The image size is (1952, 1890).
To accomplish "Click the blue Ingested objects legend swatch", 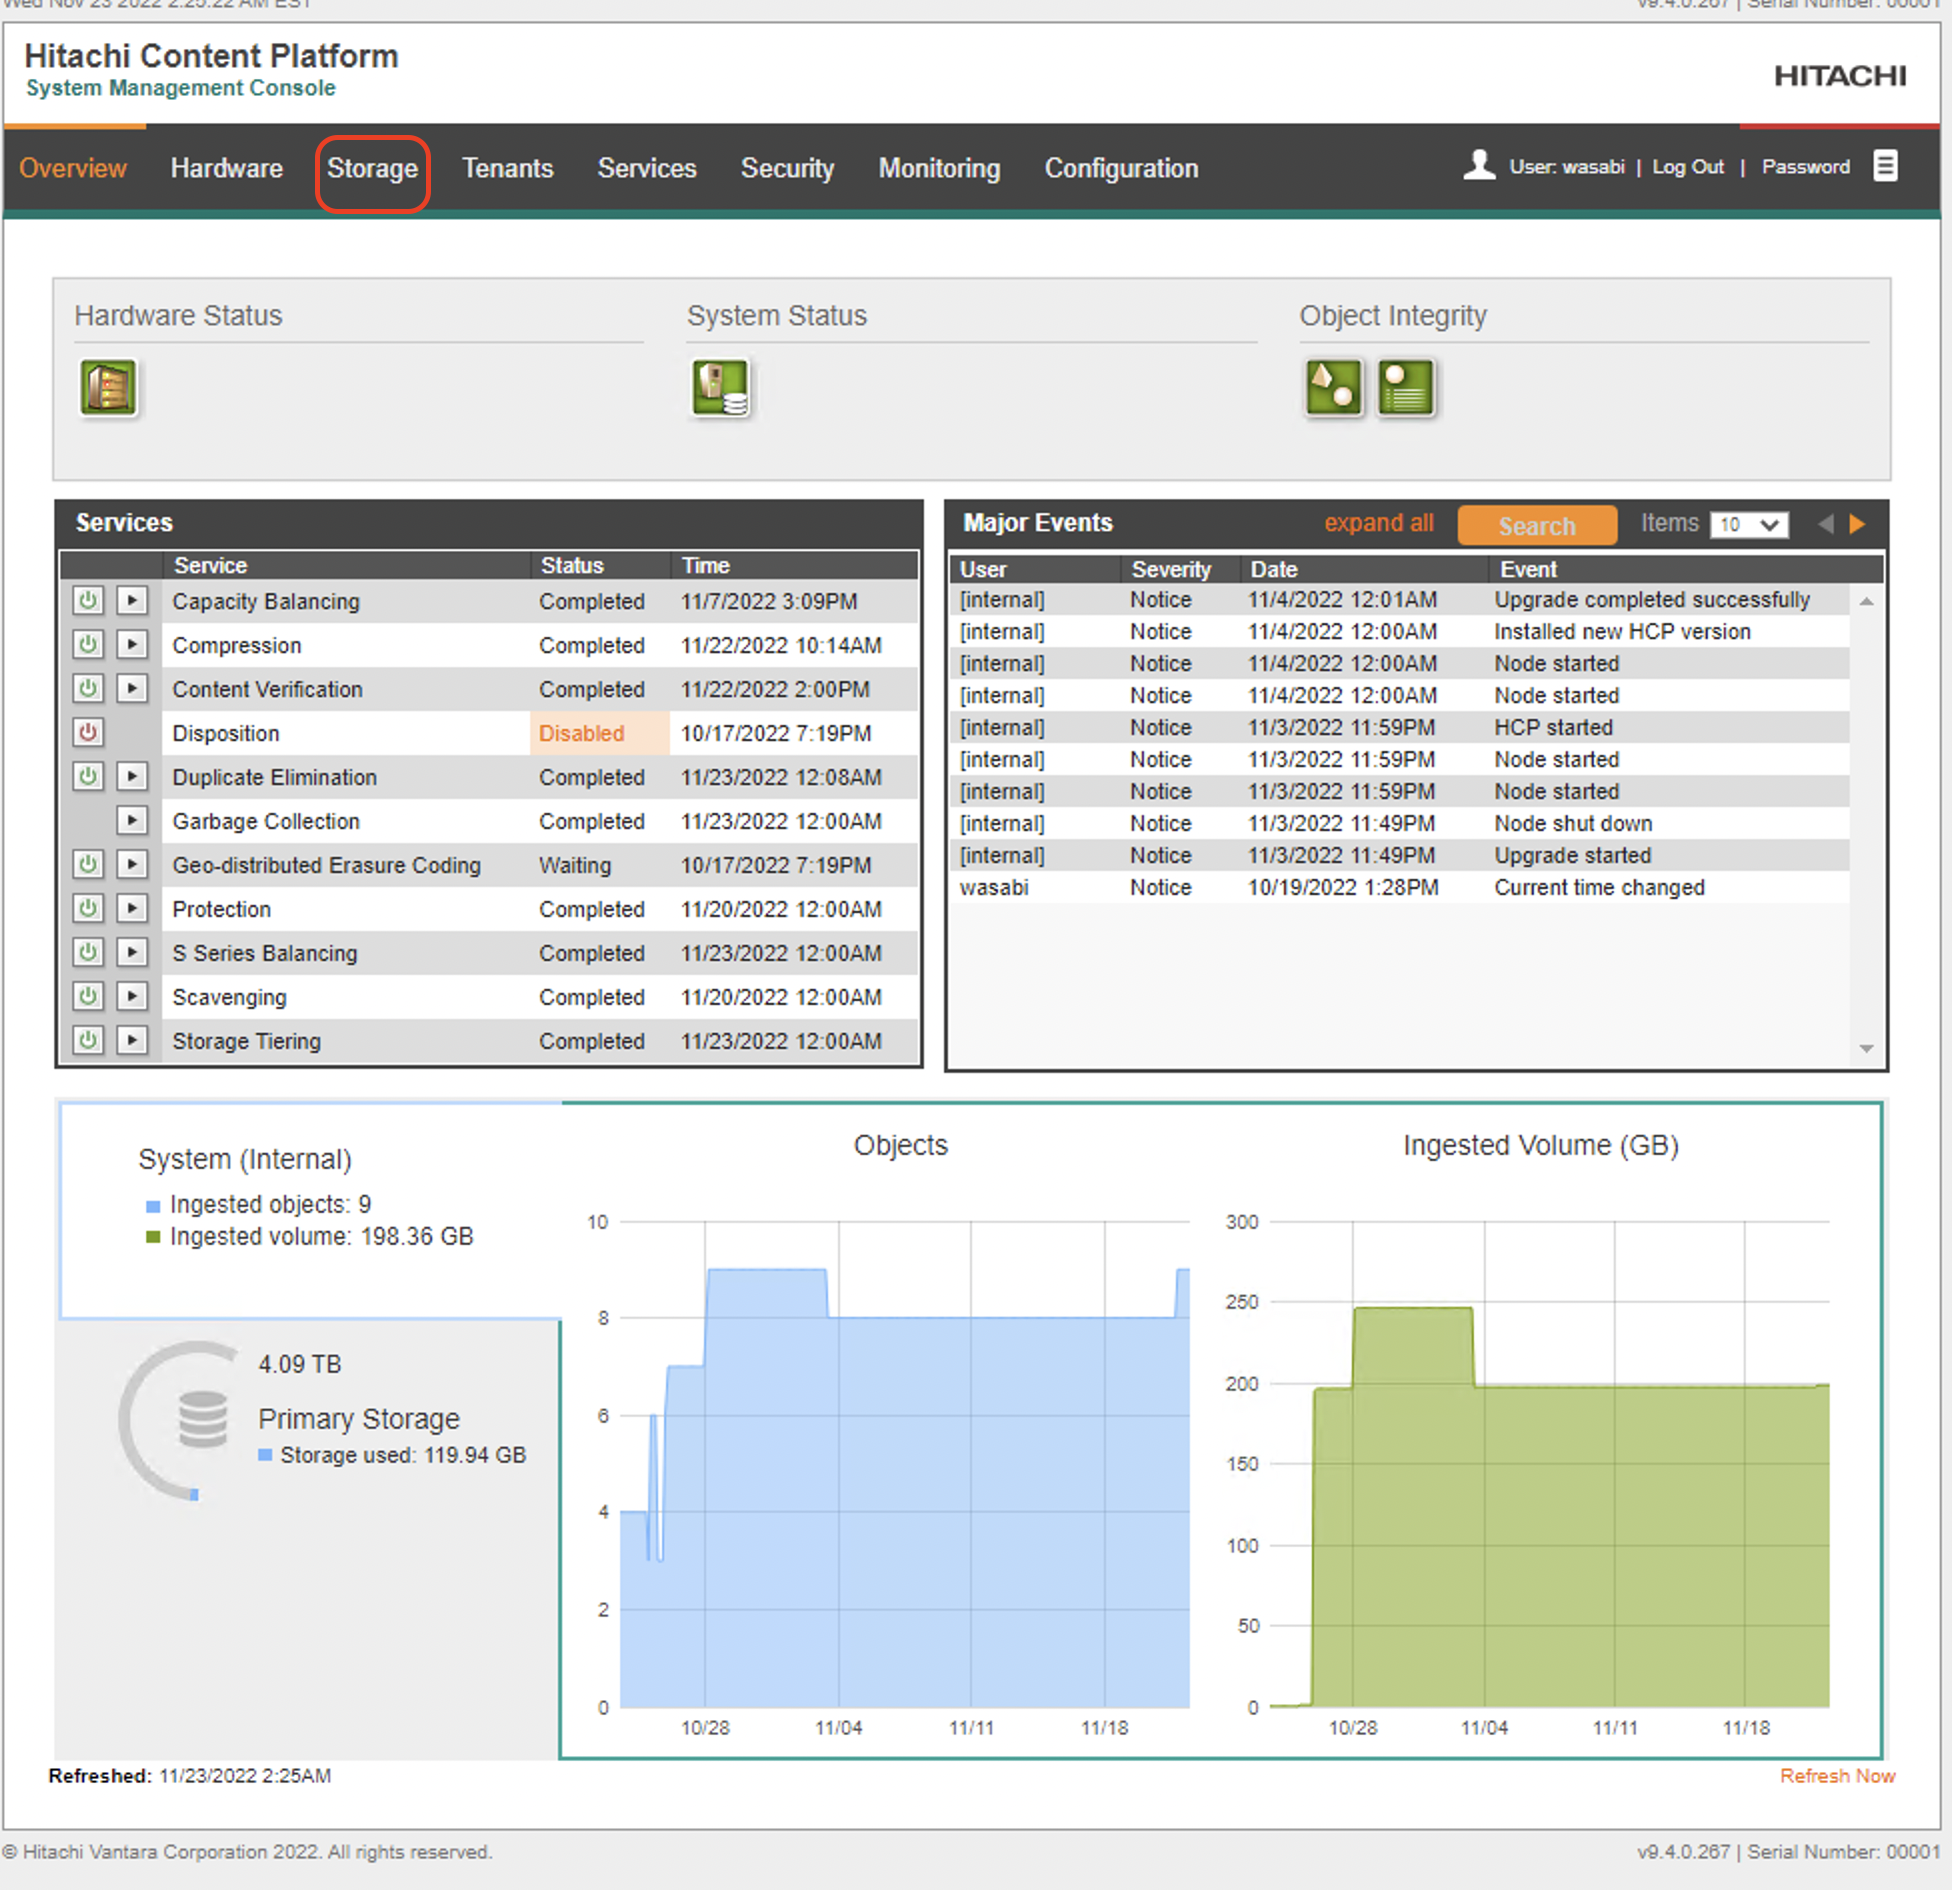I will click(153, 1206).
